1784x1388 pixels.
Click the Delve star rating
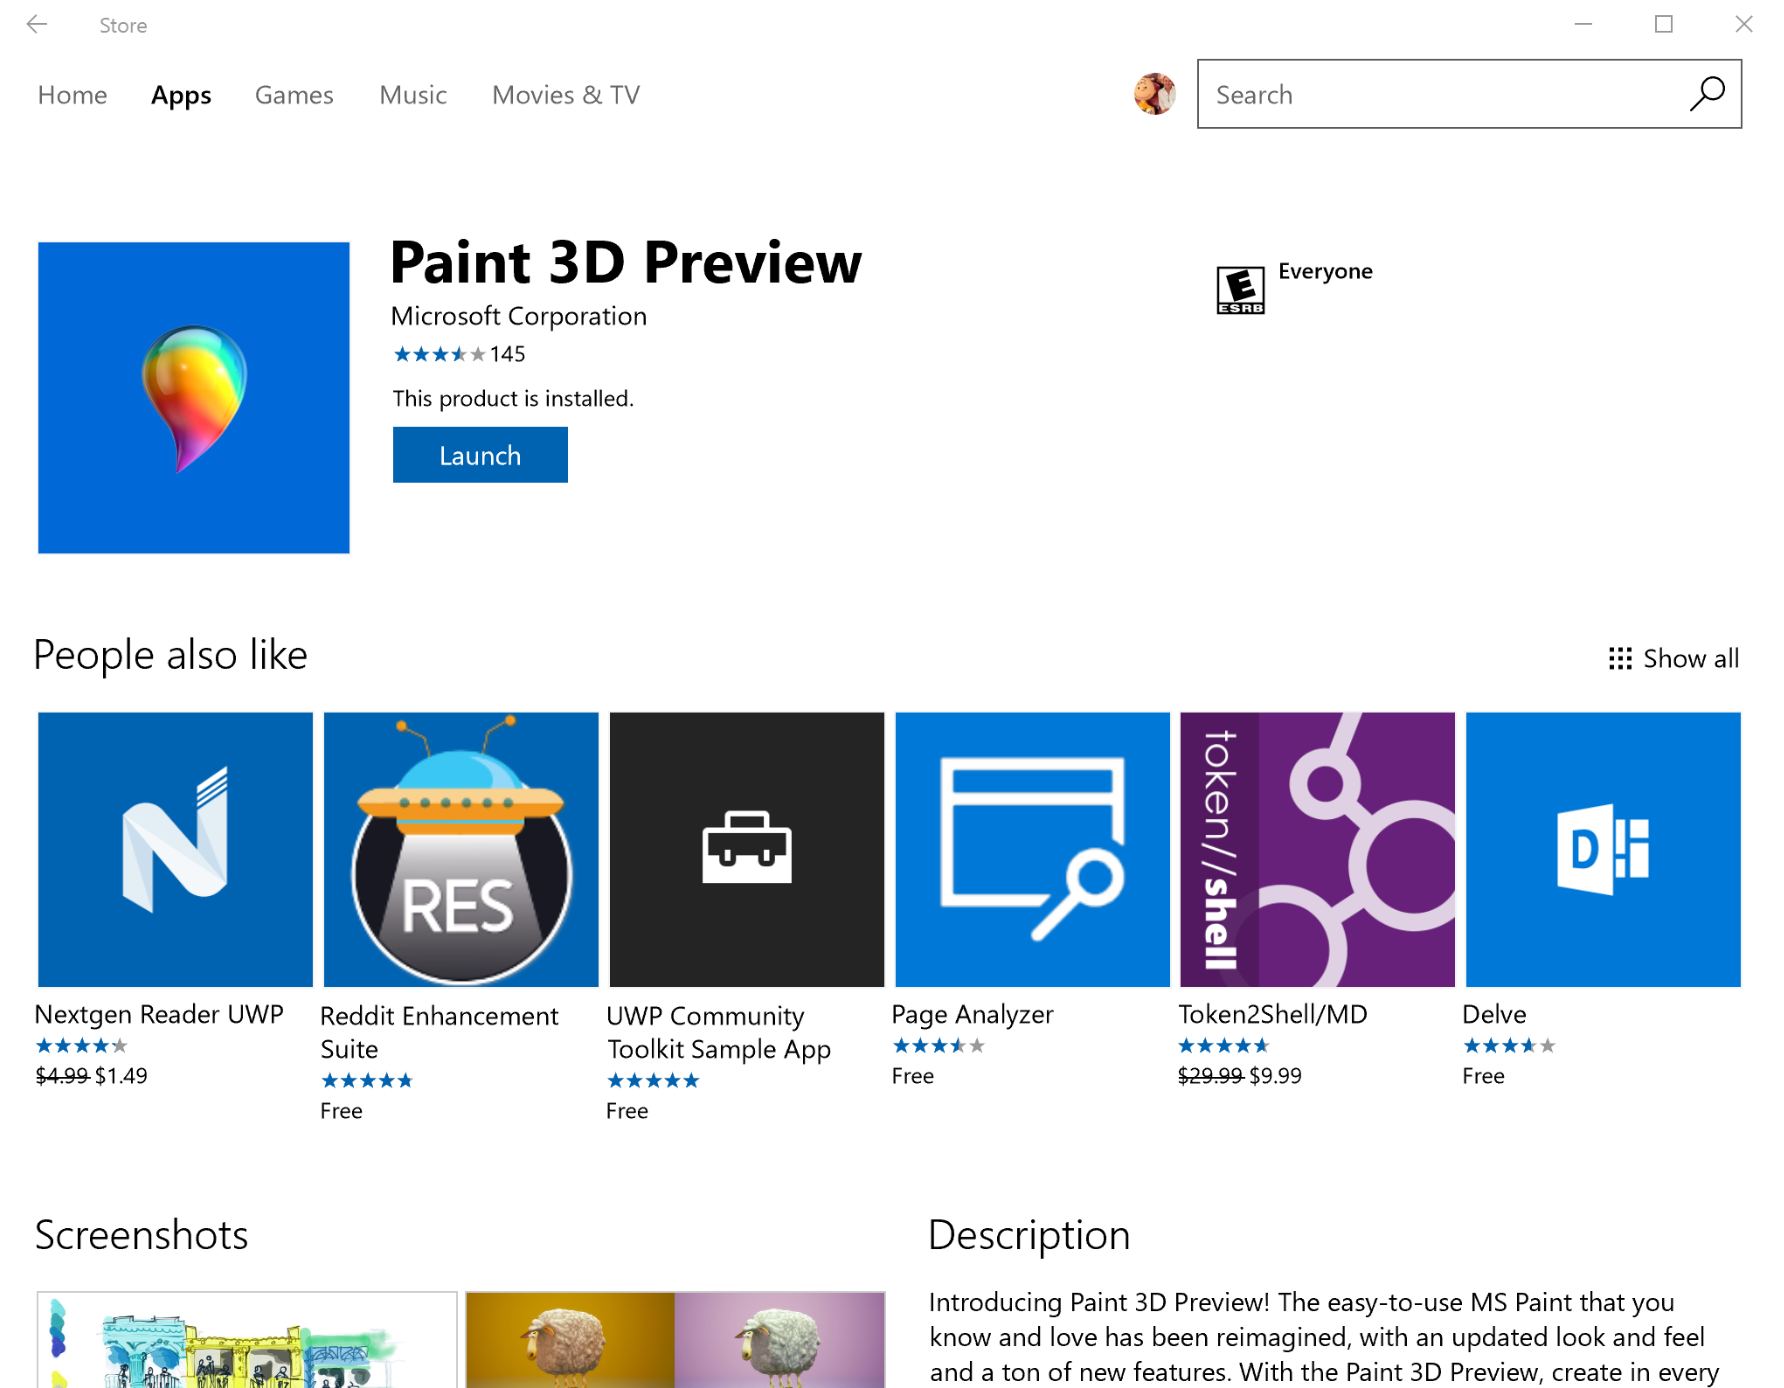coord(1509,1046)
